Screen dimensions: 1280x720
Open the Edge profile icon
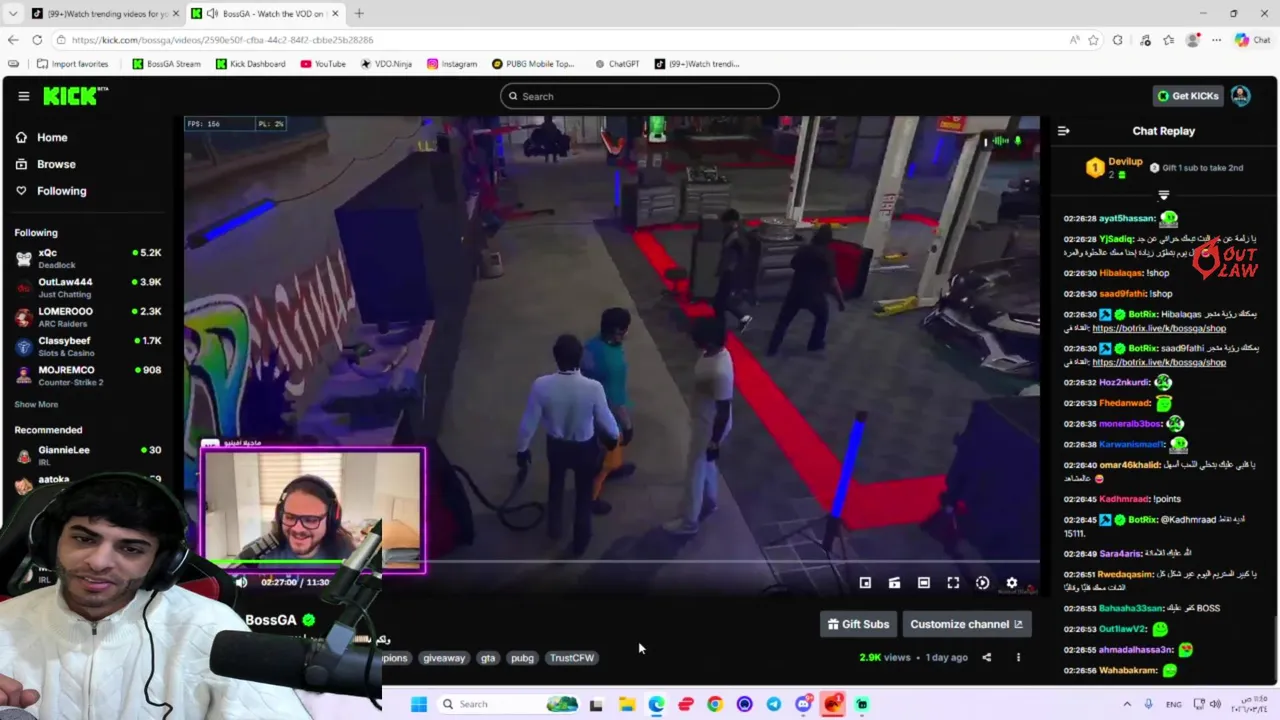point(1192,40)
